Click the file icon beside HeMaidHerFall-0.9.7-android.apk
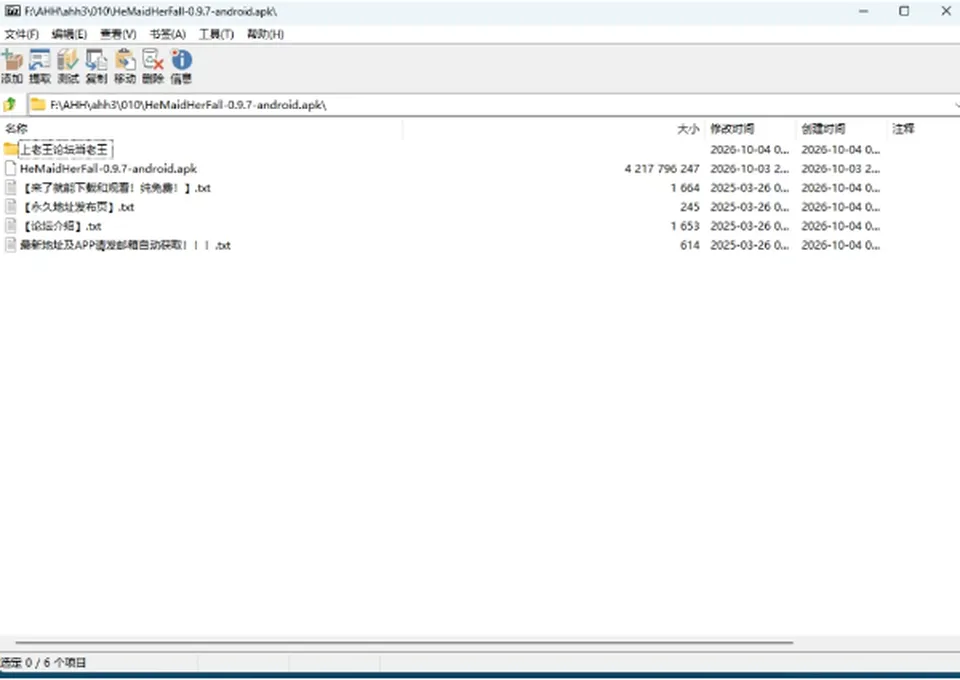The width and height of the screenshot is (960, 680). click(10, 168)
